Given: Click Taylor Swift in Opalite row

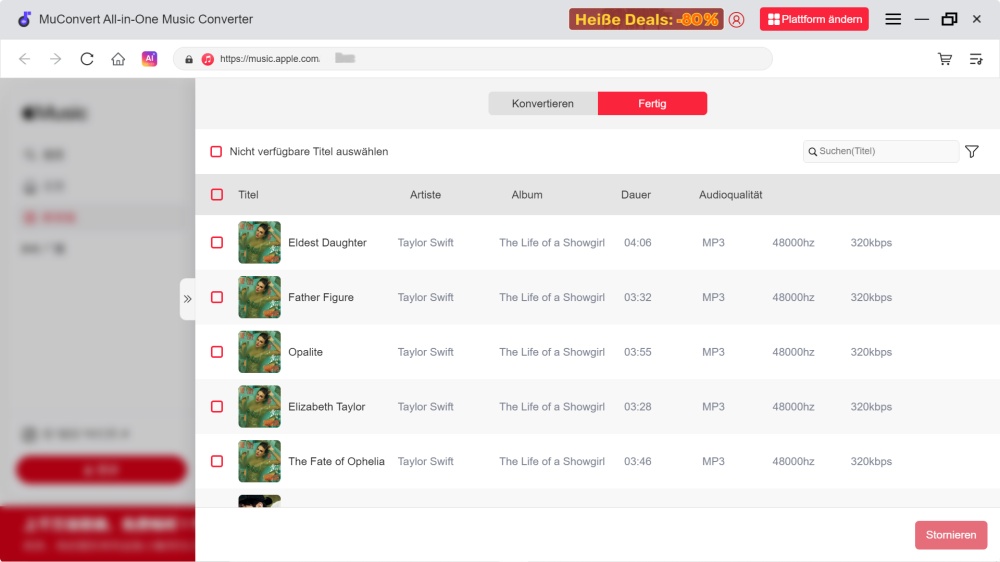Looking at the screenshot, I should [x=425, y=352].
